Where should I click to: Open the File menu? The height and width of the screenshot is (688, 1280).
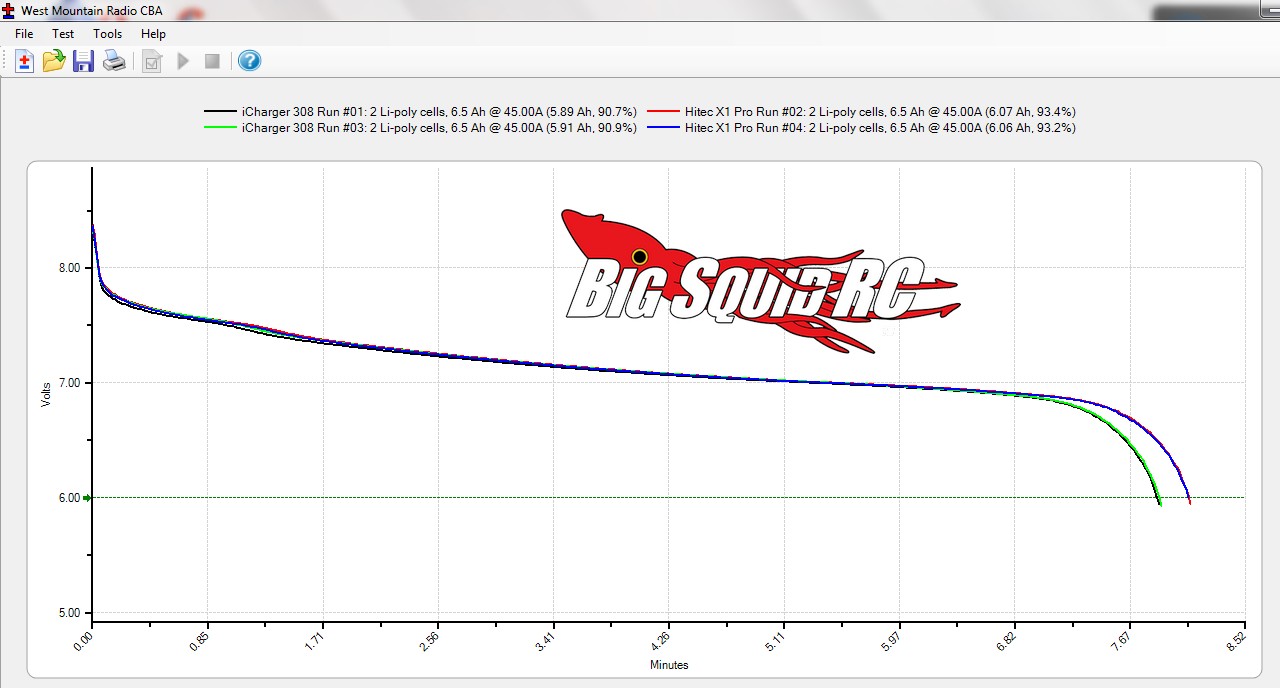click(x=24, y=34)
